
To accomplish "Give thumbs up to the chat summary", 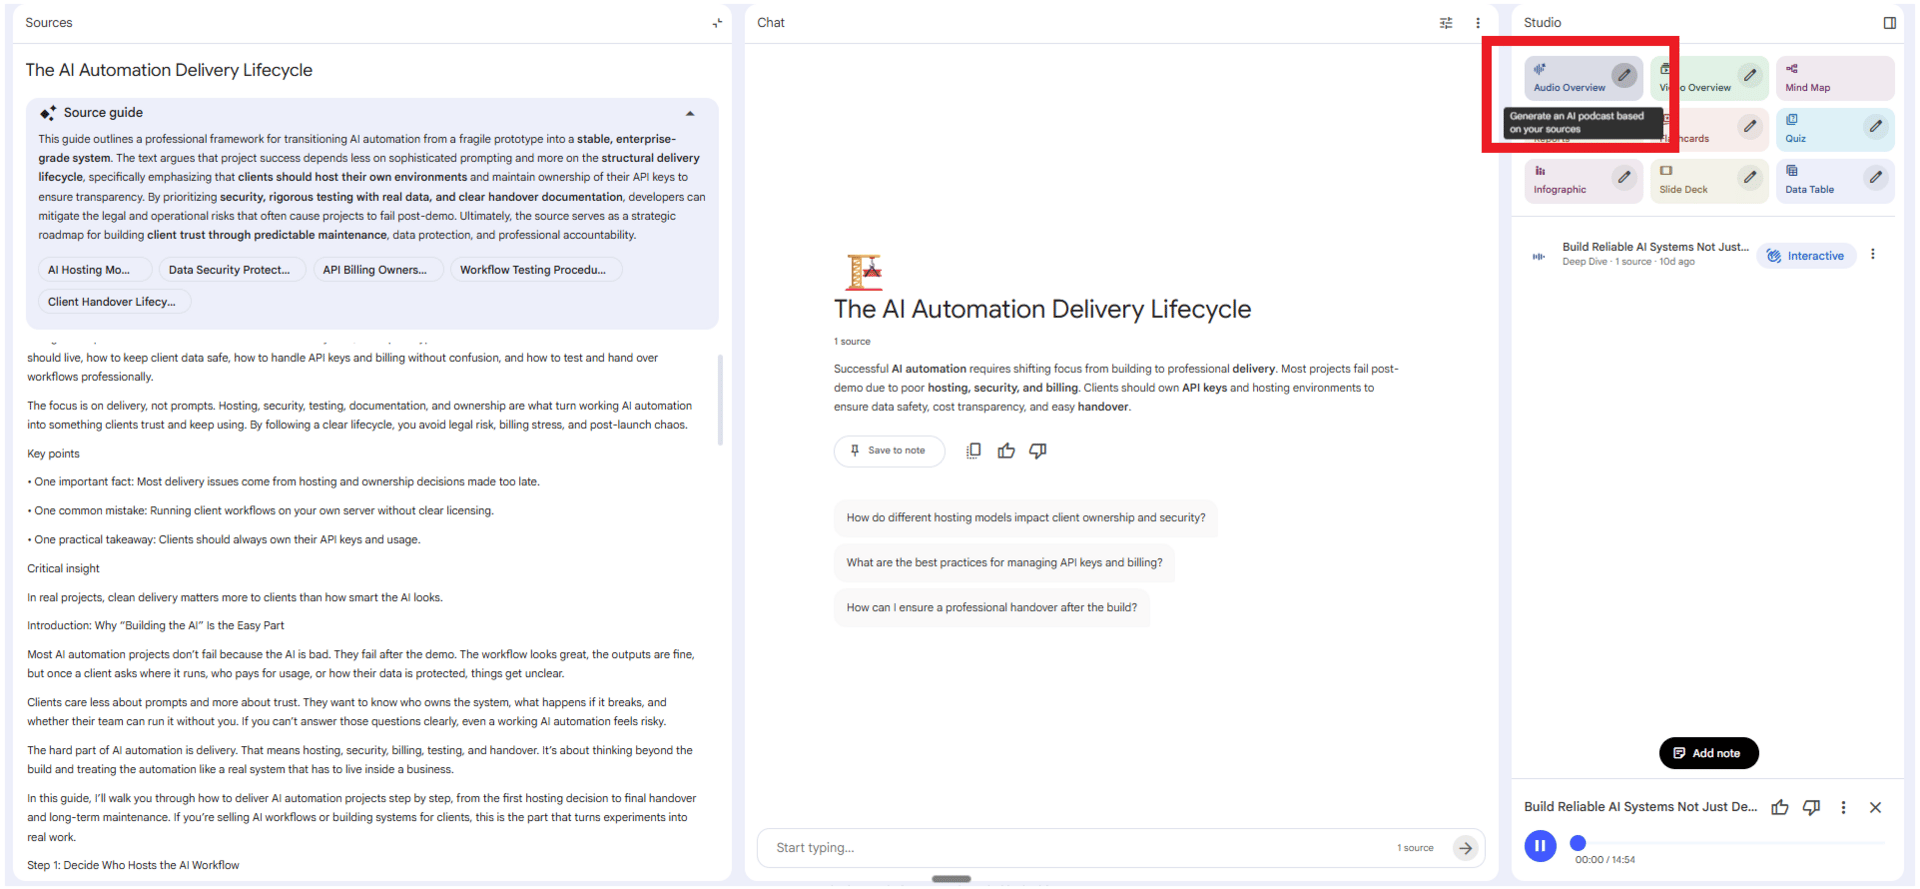I will [1006, 451].
